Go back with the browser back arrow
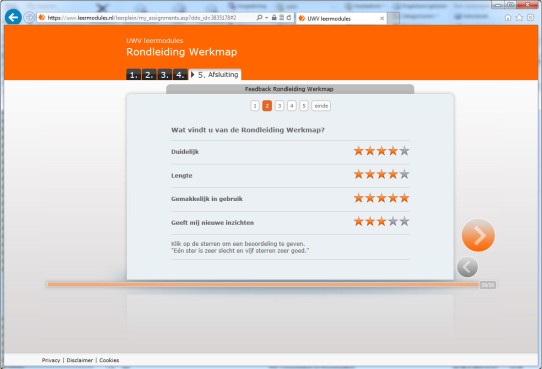Viewport: 542px width, 369px height. point(13,17)
